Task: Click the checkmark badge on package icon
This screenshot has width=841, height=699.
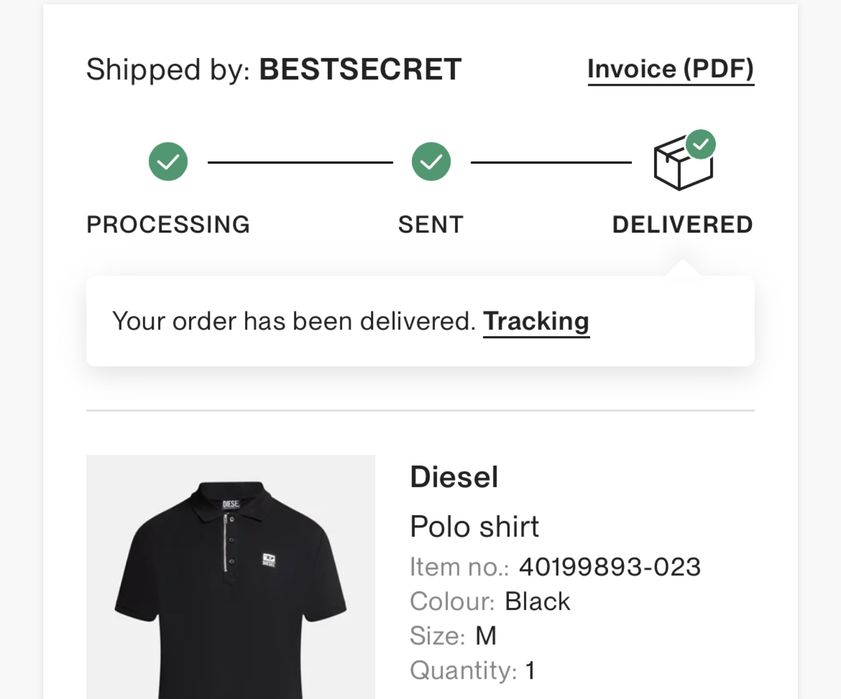Action: pos(700,144)
